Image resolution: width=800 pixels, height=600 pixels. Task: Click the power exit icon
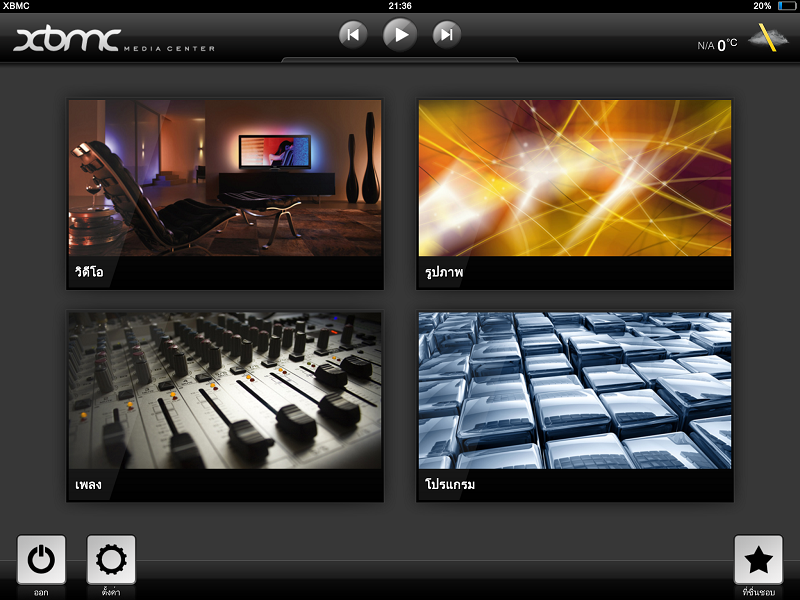point(41,560)
